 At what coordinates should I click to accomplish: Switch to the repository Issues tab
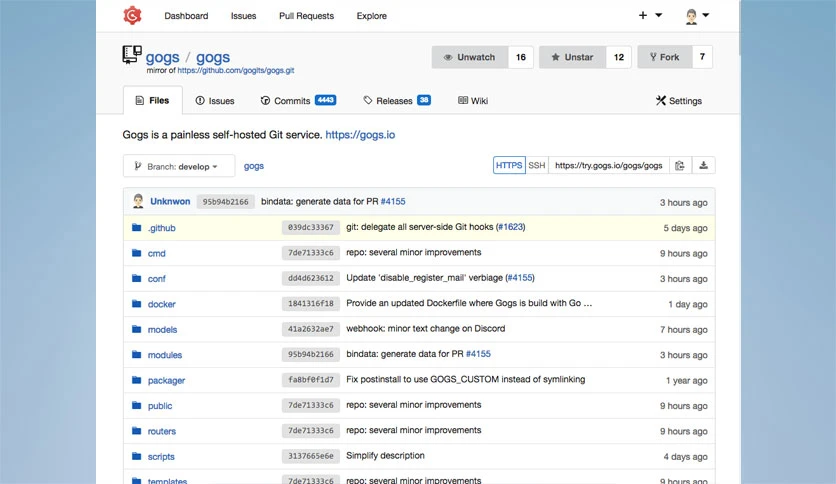click(215, 101)
